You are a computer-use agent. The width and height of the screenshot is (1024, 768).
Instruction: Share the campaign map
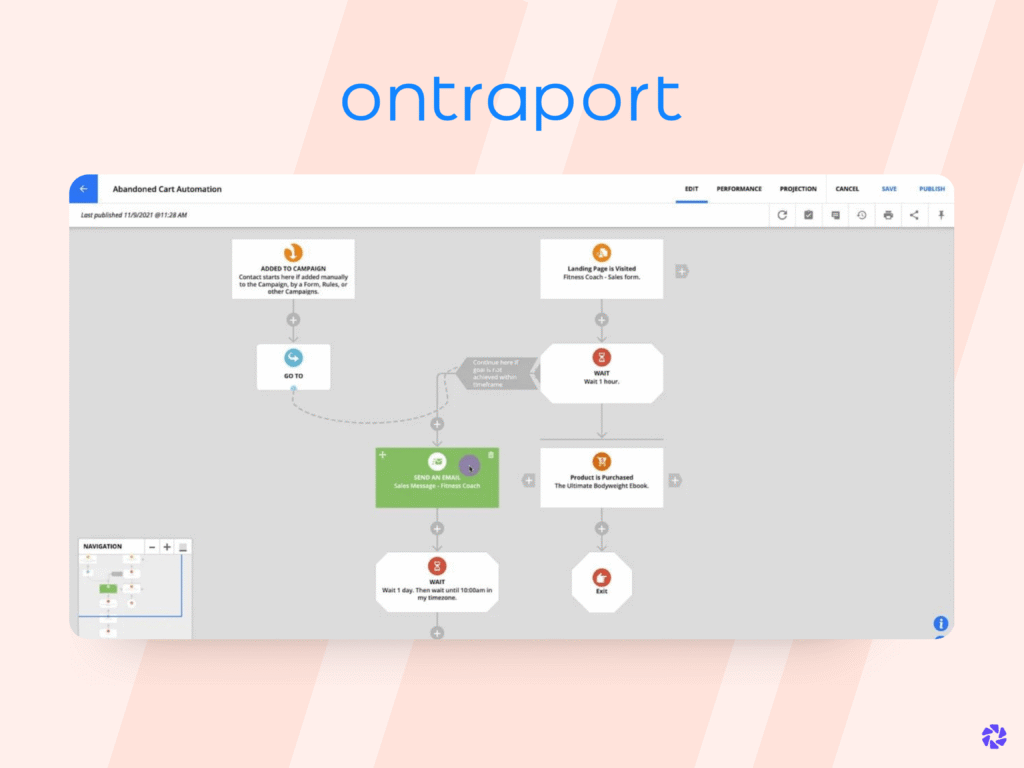(915, 215)
